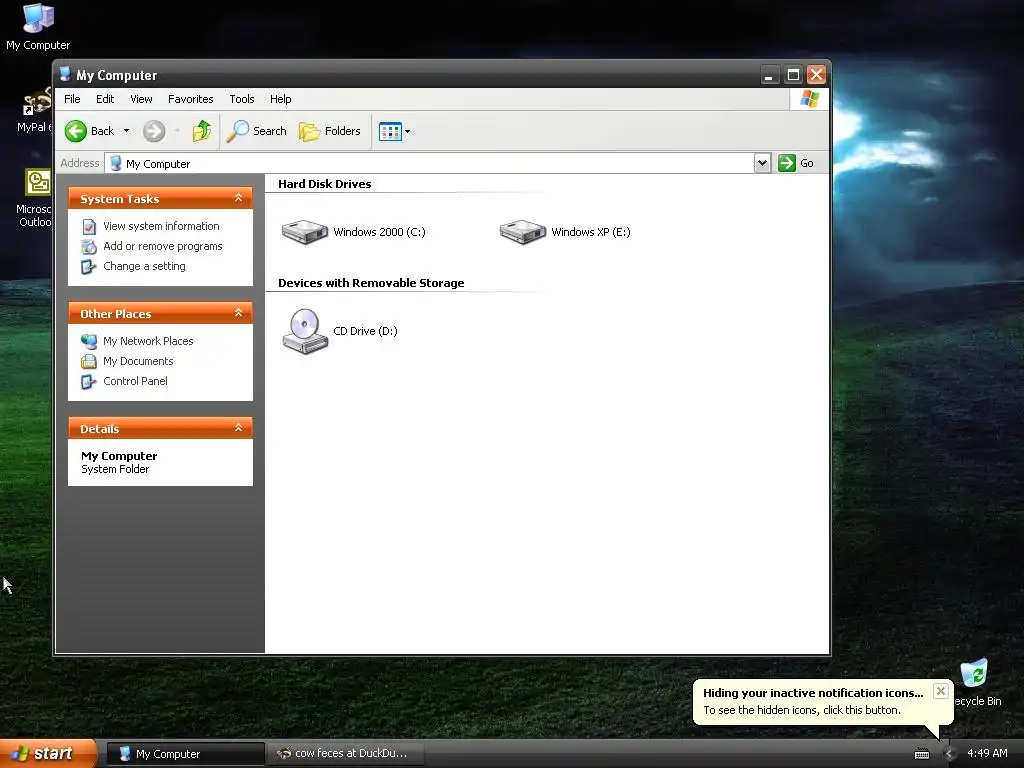Click the Go button

tap(796, 163)
